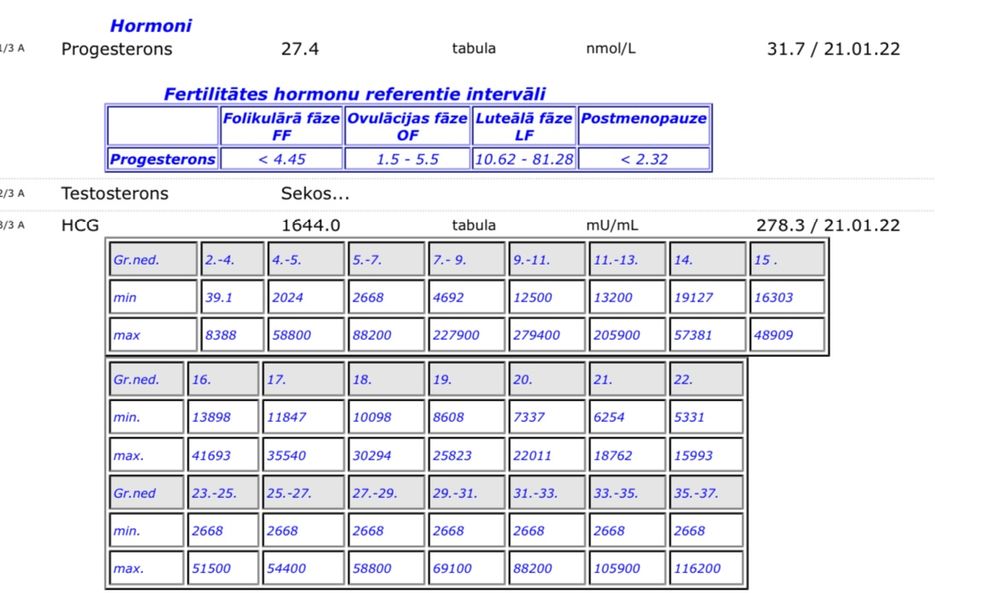Screen dimensions: 1000x593
Task: Click the nmol/L unit label
Action: 610,49
